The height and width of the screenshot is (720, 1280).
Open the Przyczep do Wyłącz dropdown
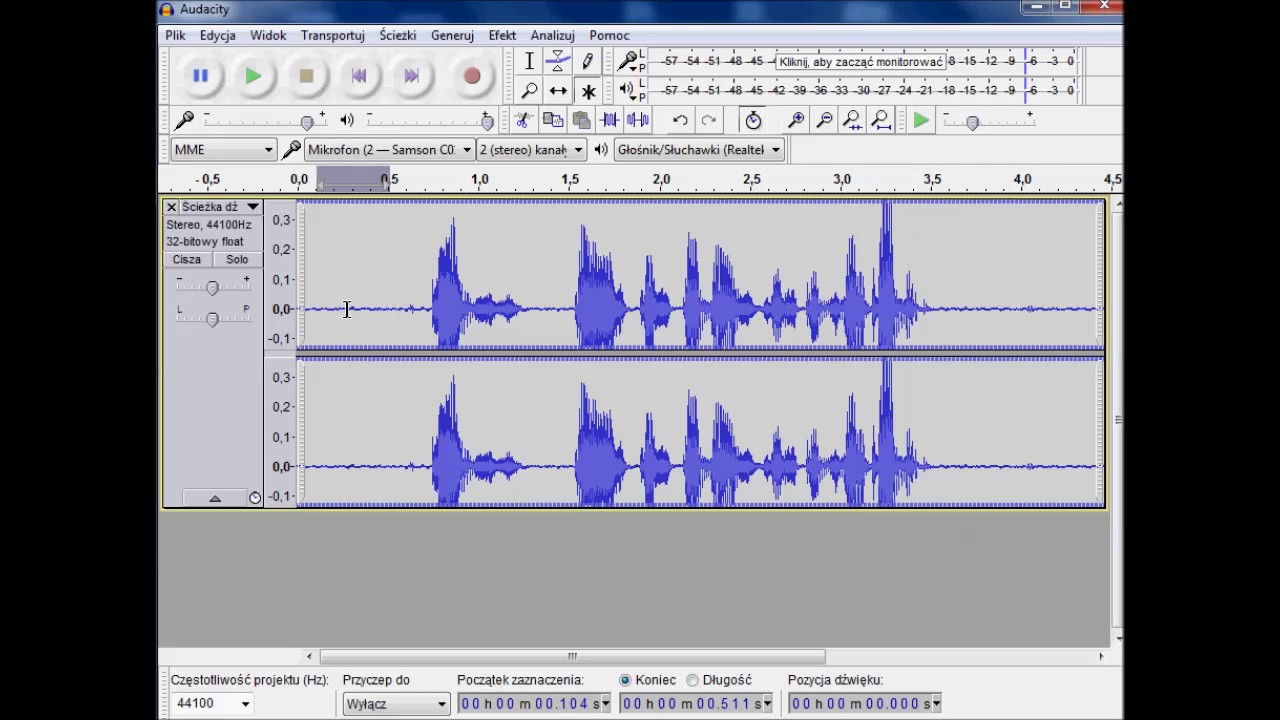coord(396,703)
